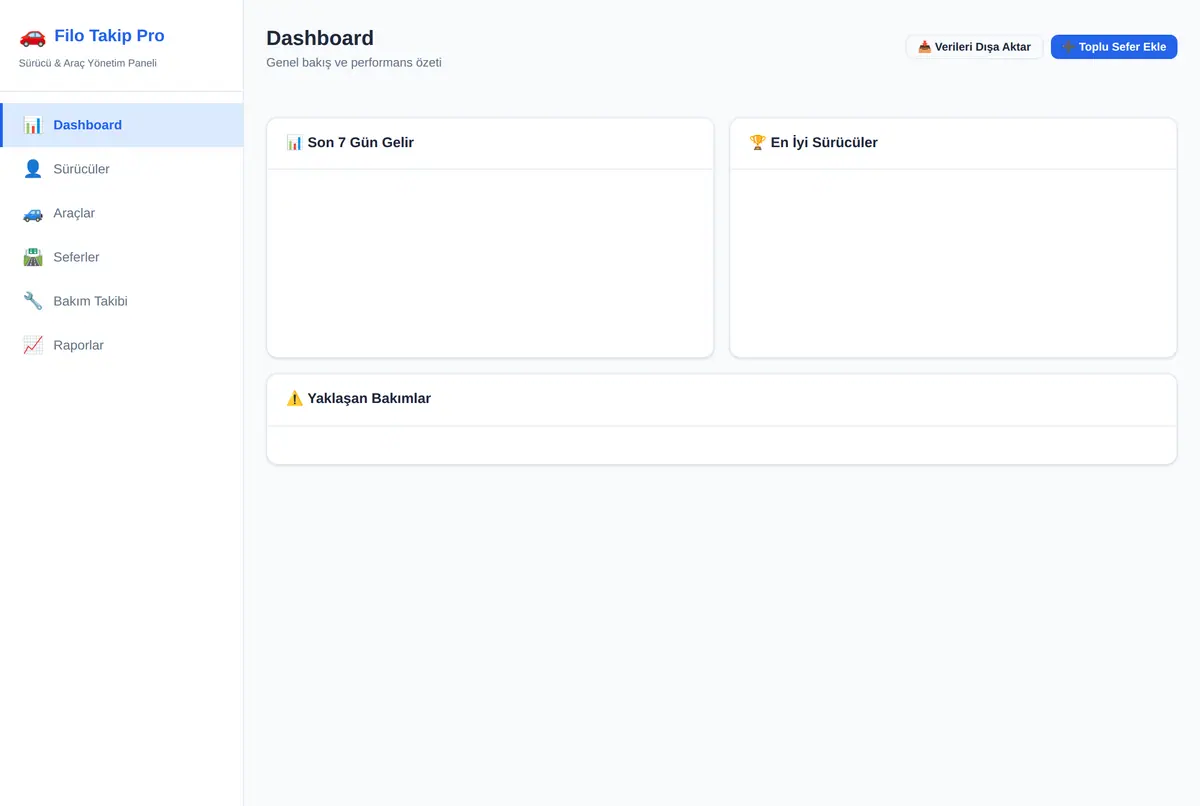The height and width of the screenshot is (806, 1200).
Task: Click the 'En İyi Sürücüler' card title
Action: coord(813,142)
